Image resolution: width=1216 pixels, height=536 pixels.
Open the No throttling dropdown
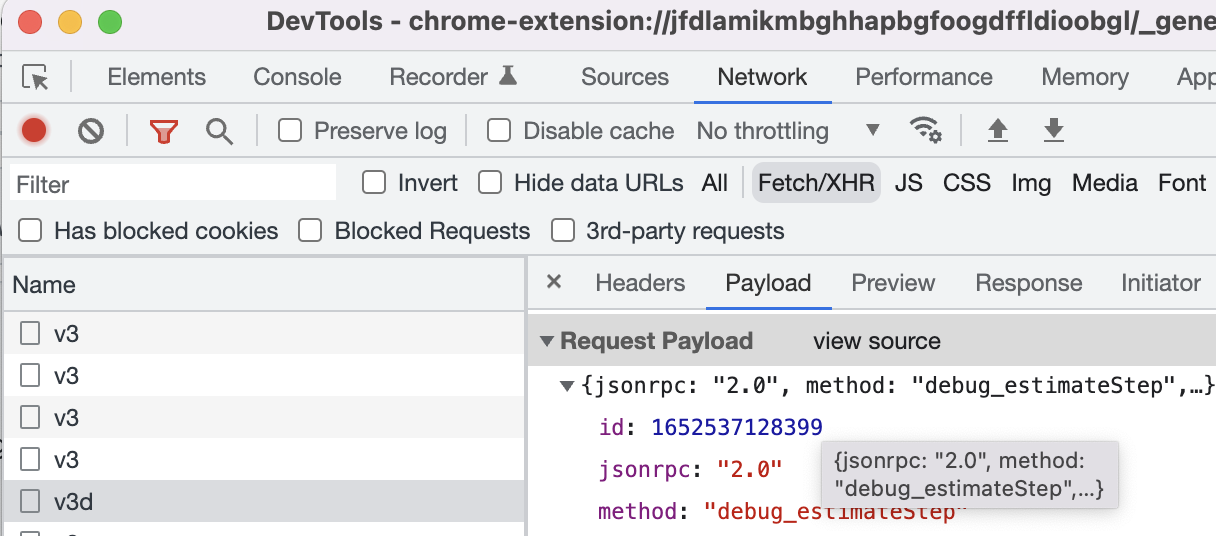point(789,130)
